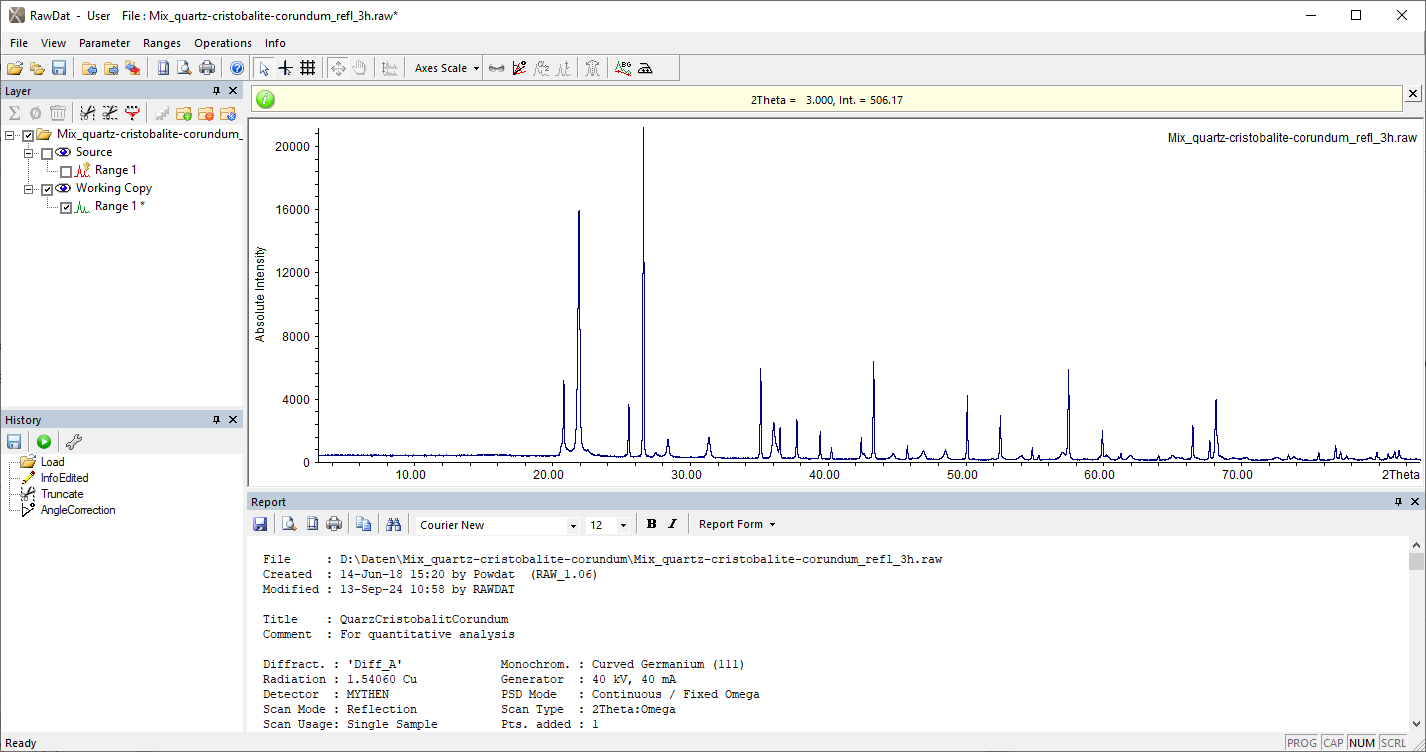Screen dimensions: 1426x752
Task: Open the Courier New font dropdown
Action: pos(498,525)
